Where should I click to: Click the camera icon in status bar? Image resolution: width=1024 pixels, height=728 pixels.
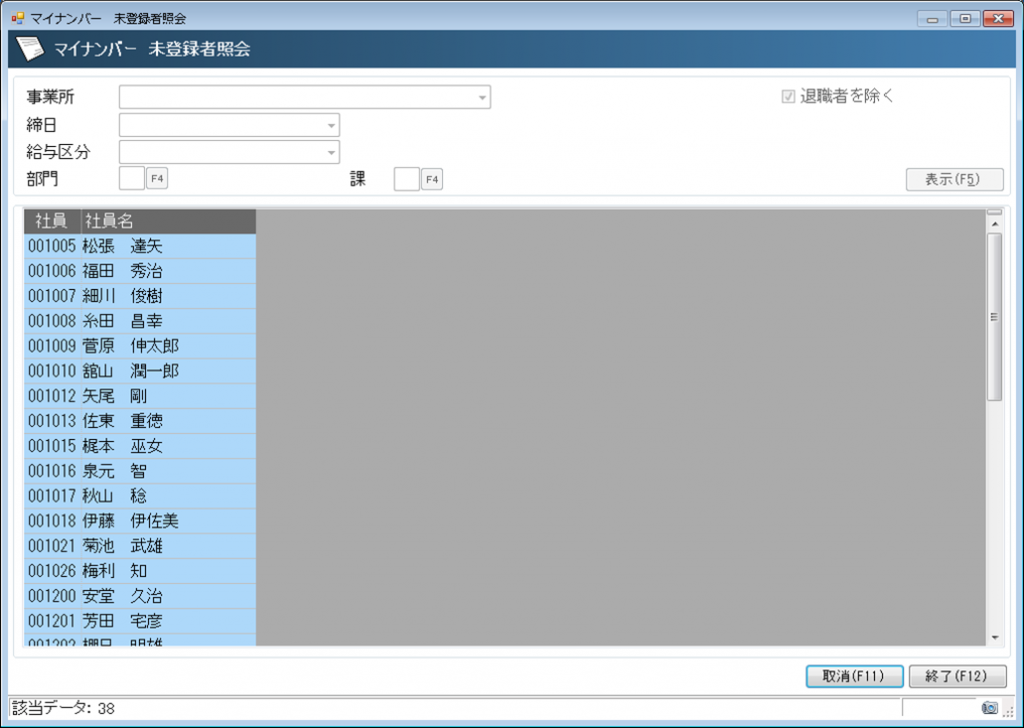(x=989, y=708)
